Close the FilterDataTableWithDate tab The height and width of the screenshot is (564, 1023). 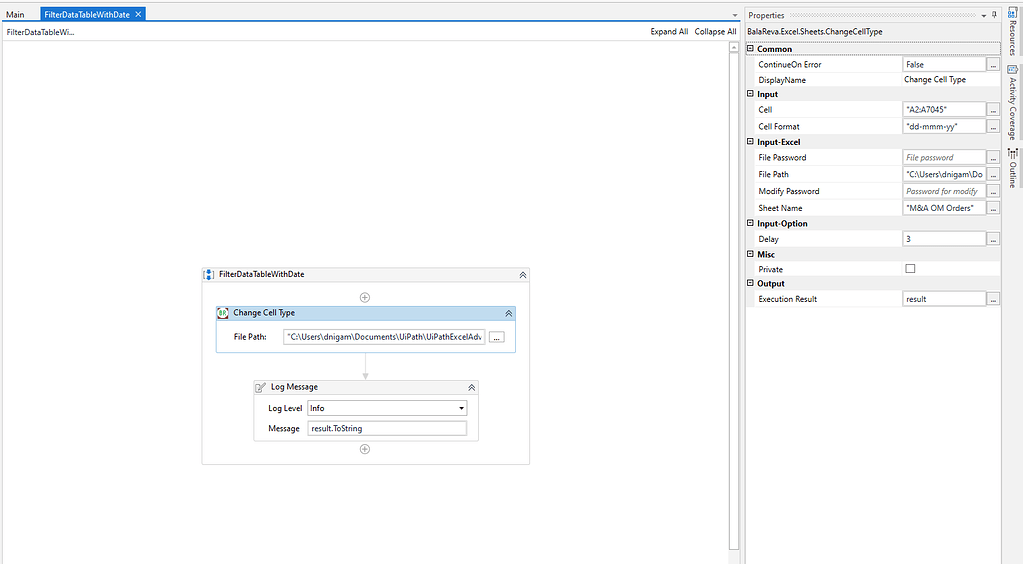138,14
